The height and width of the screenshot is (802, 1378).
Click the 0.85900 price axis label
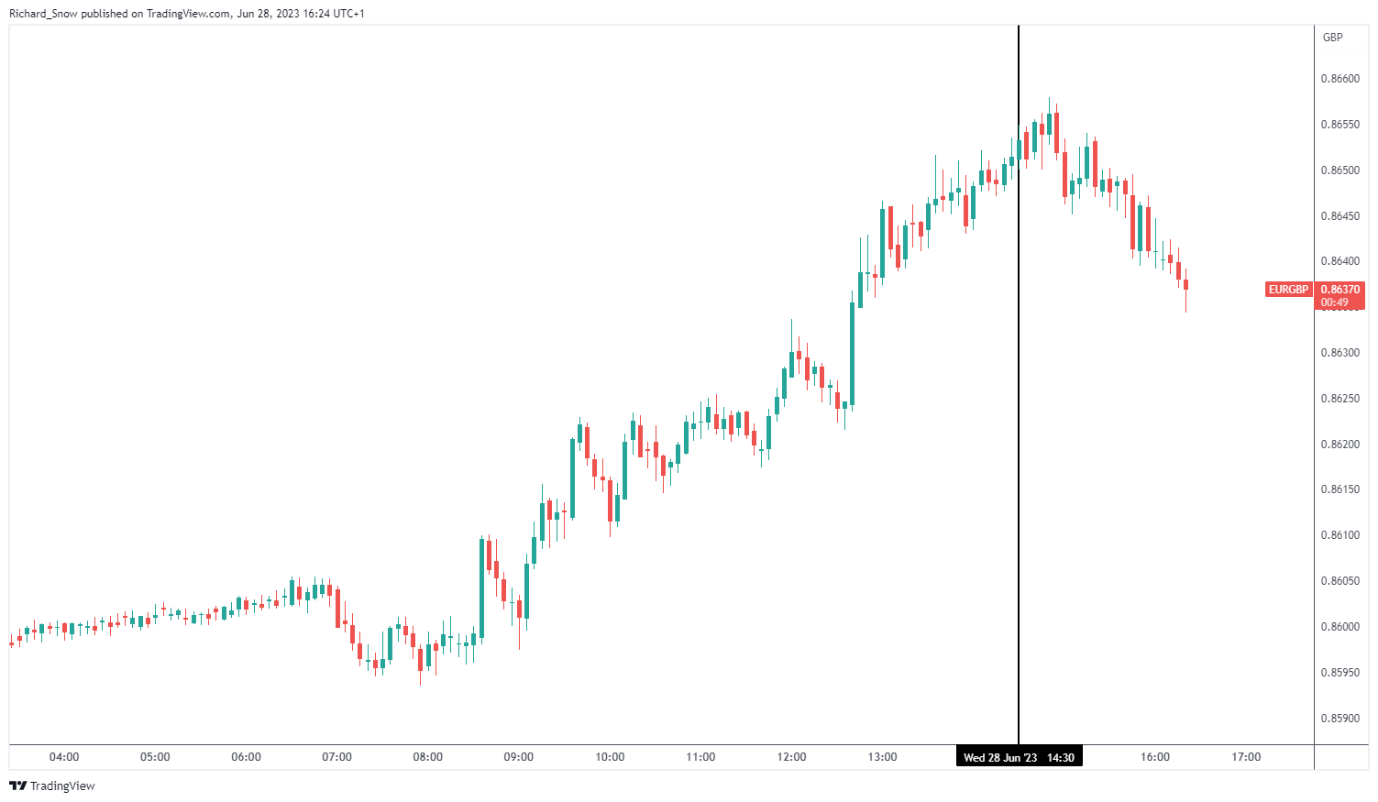[x=1339, y=718]
